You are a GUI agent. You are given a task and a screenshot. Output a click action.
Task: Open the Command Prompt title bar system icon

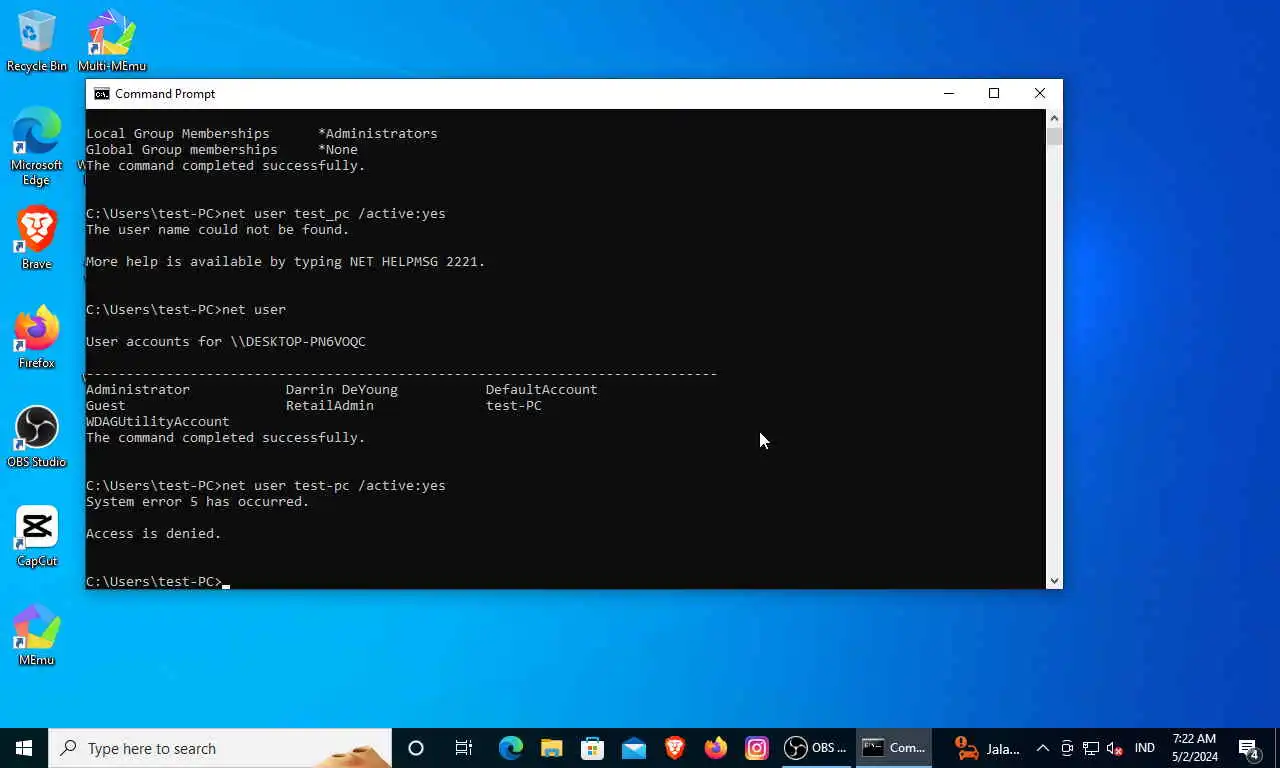[102, 94]
